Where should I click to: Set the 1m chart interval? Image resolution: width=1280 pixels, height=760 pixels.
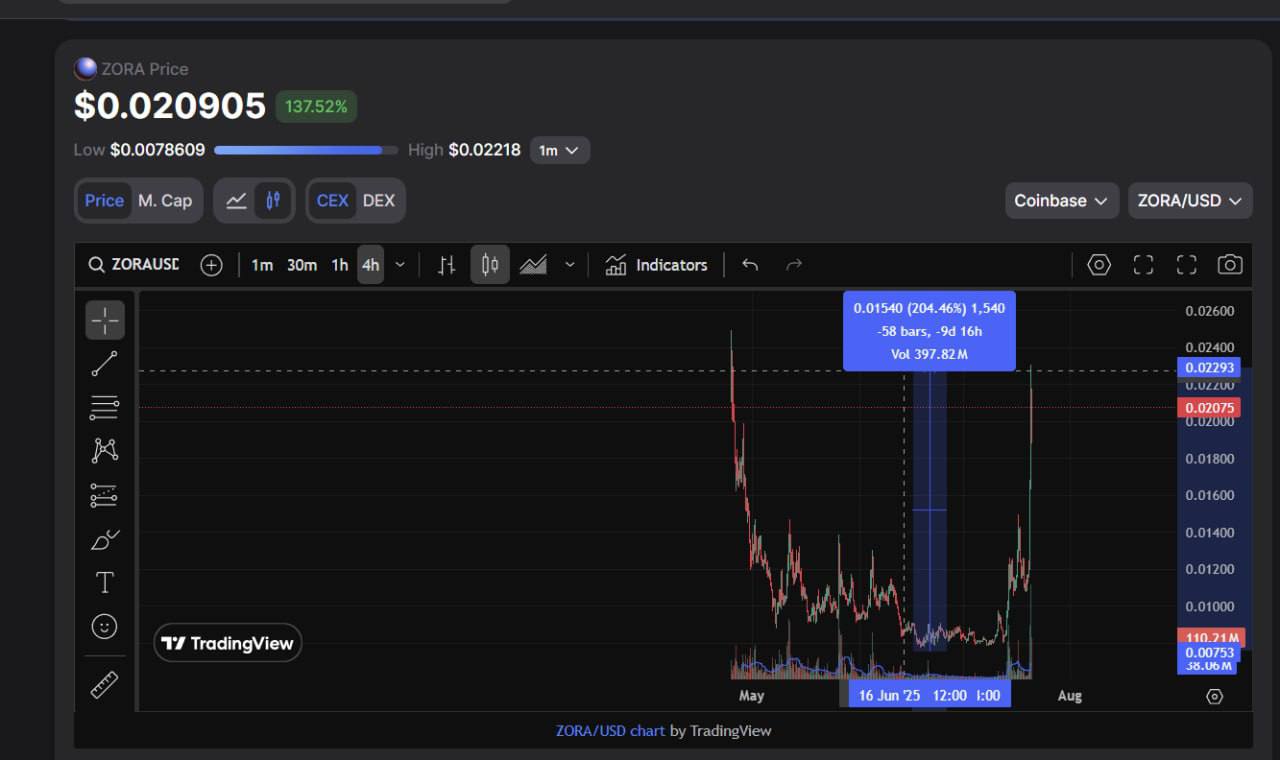pyautogui.click(x=262, y=265)
